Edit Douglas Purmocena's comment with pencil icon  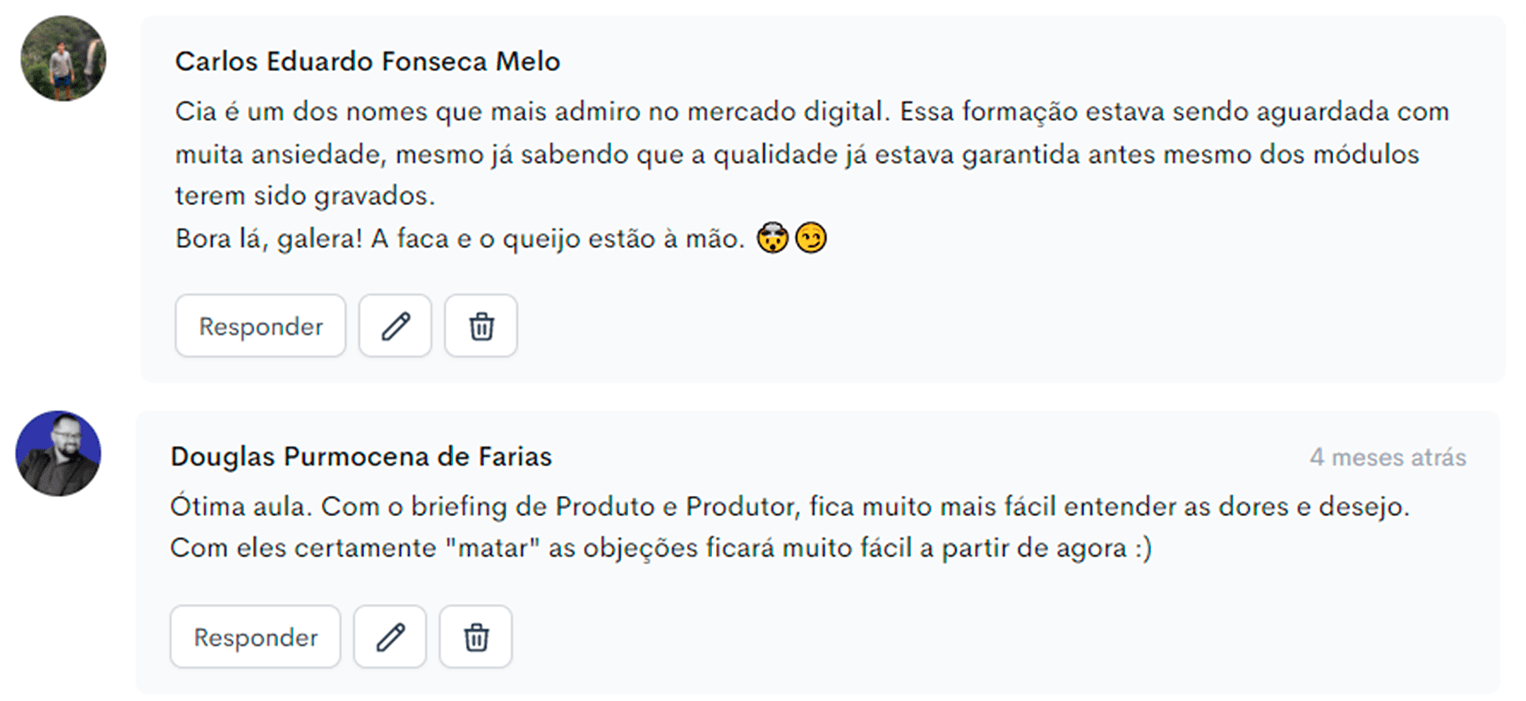click(390, 637)
